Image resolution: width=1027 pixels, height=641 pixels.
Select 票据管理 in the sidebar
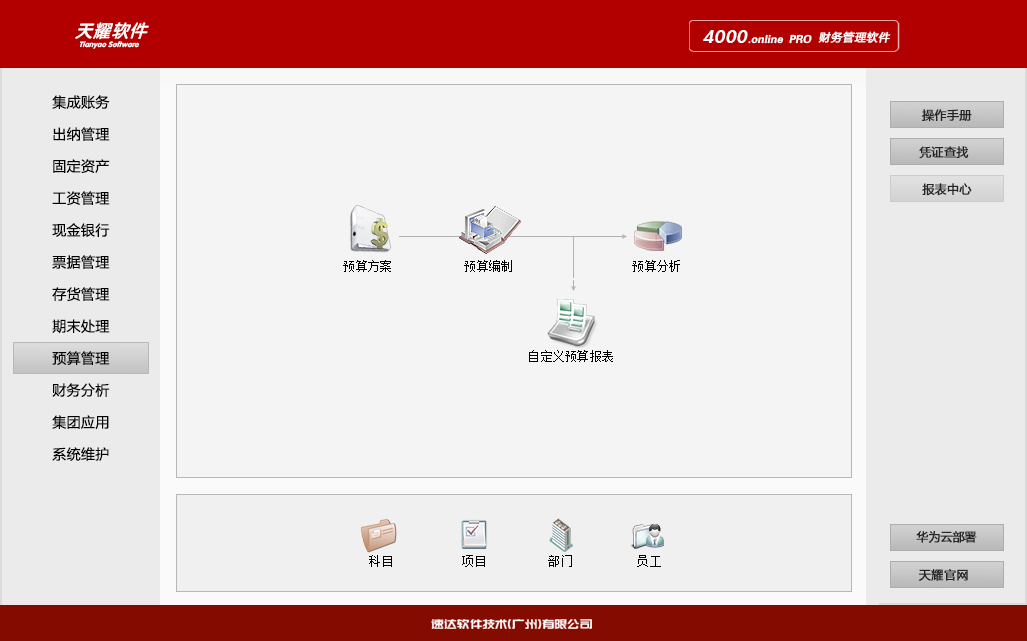pos(81,263)
